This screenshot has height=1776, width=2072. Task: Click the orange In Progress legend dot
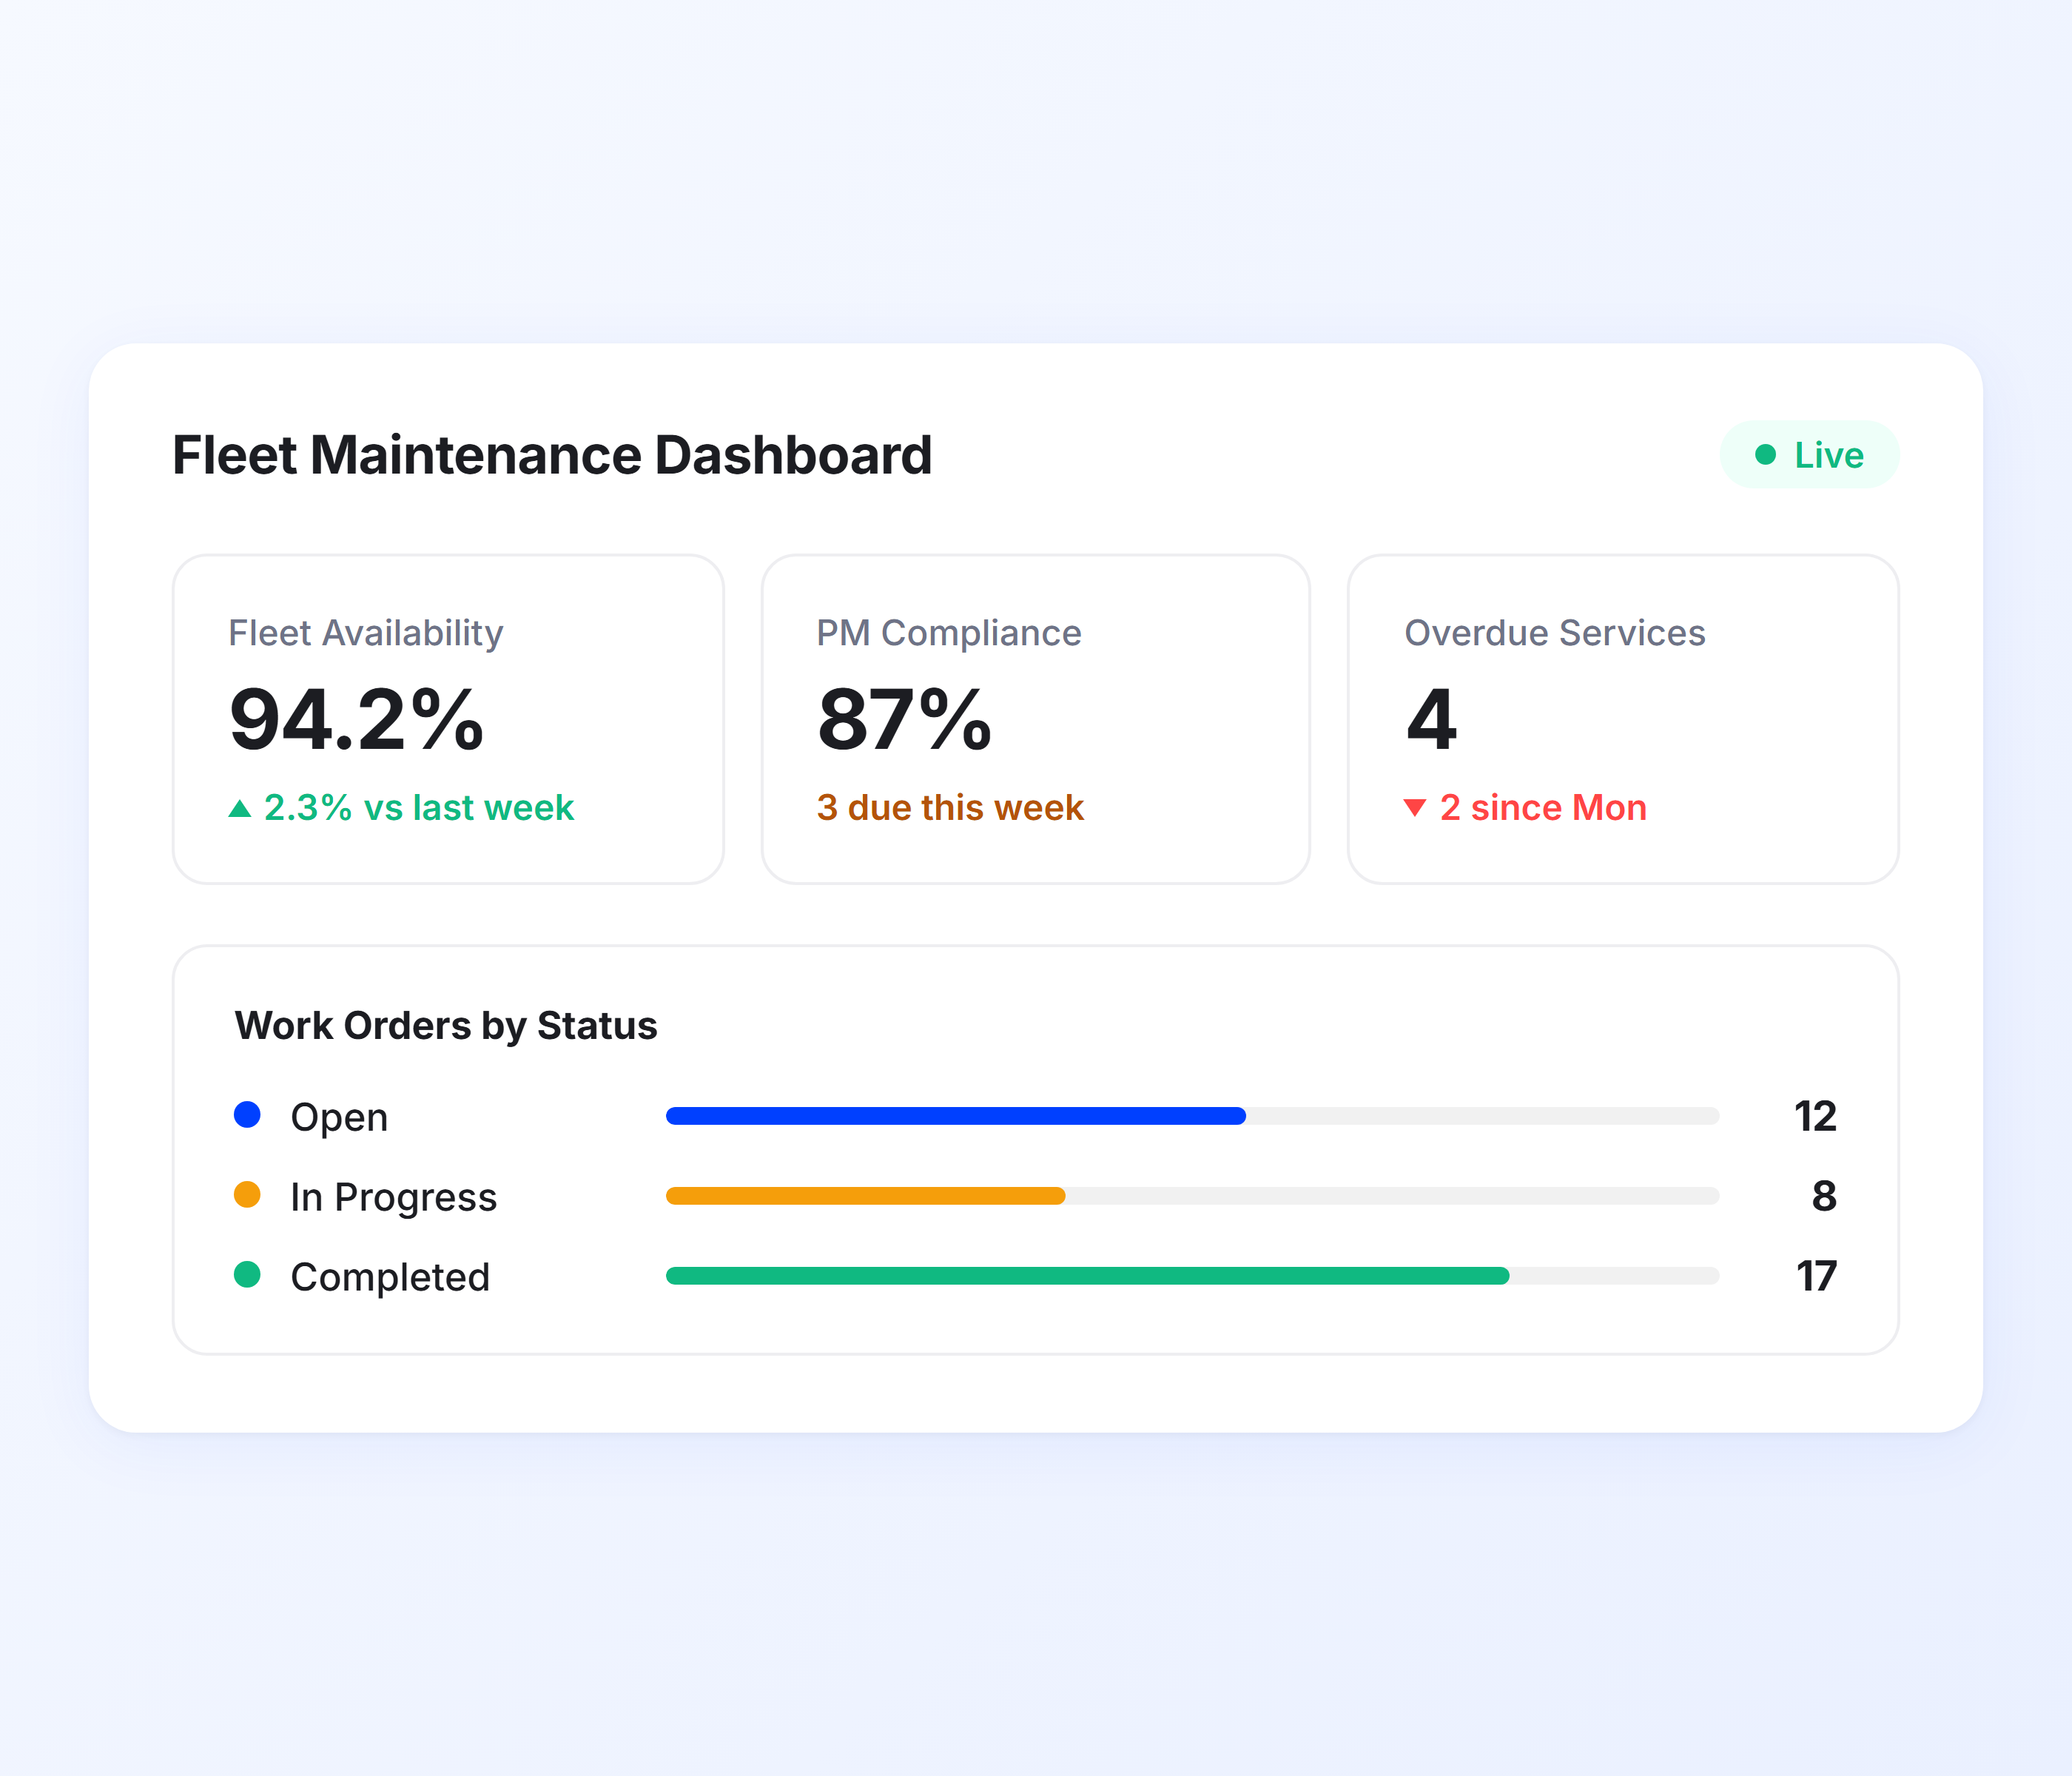coord(247,1194)
